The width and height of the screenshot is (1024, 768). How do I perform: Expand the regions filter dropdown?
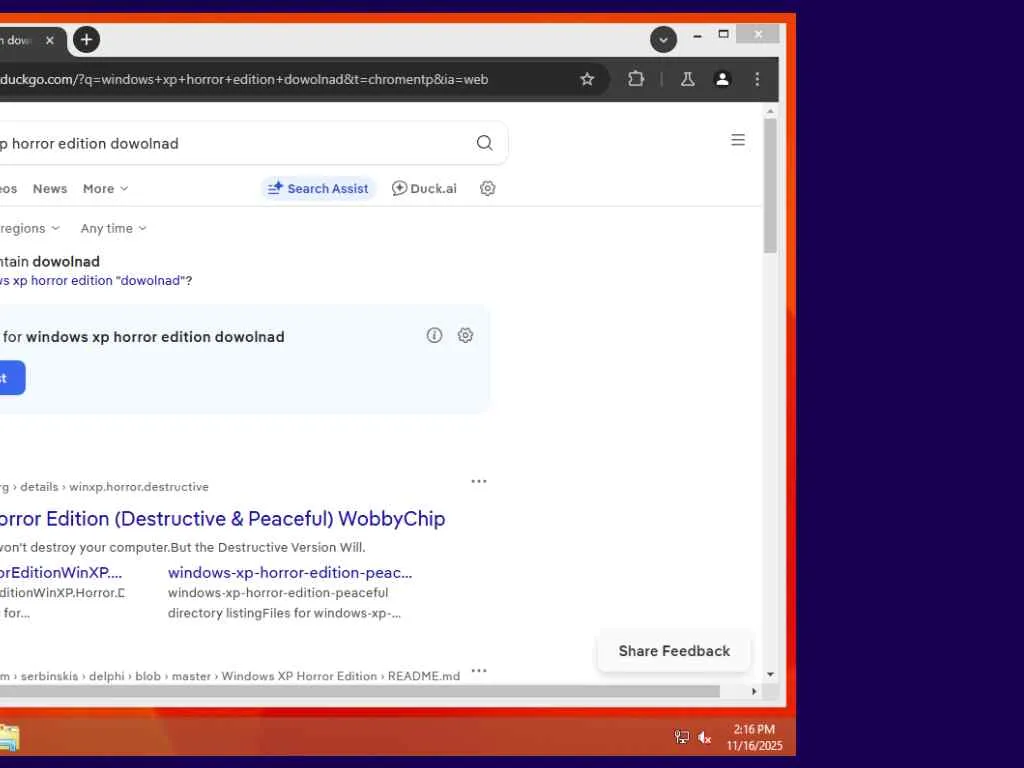[x=29, y=229]
